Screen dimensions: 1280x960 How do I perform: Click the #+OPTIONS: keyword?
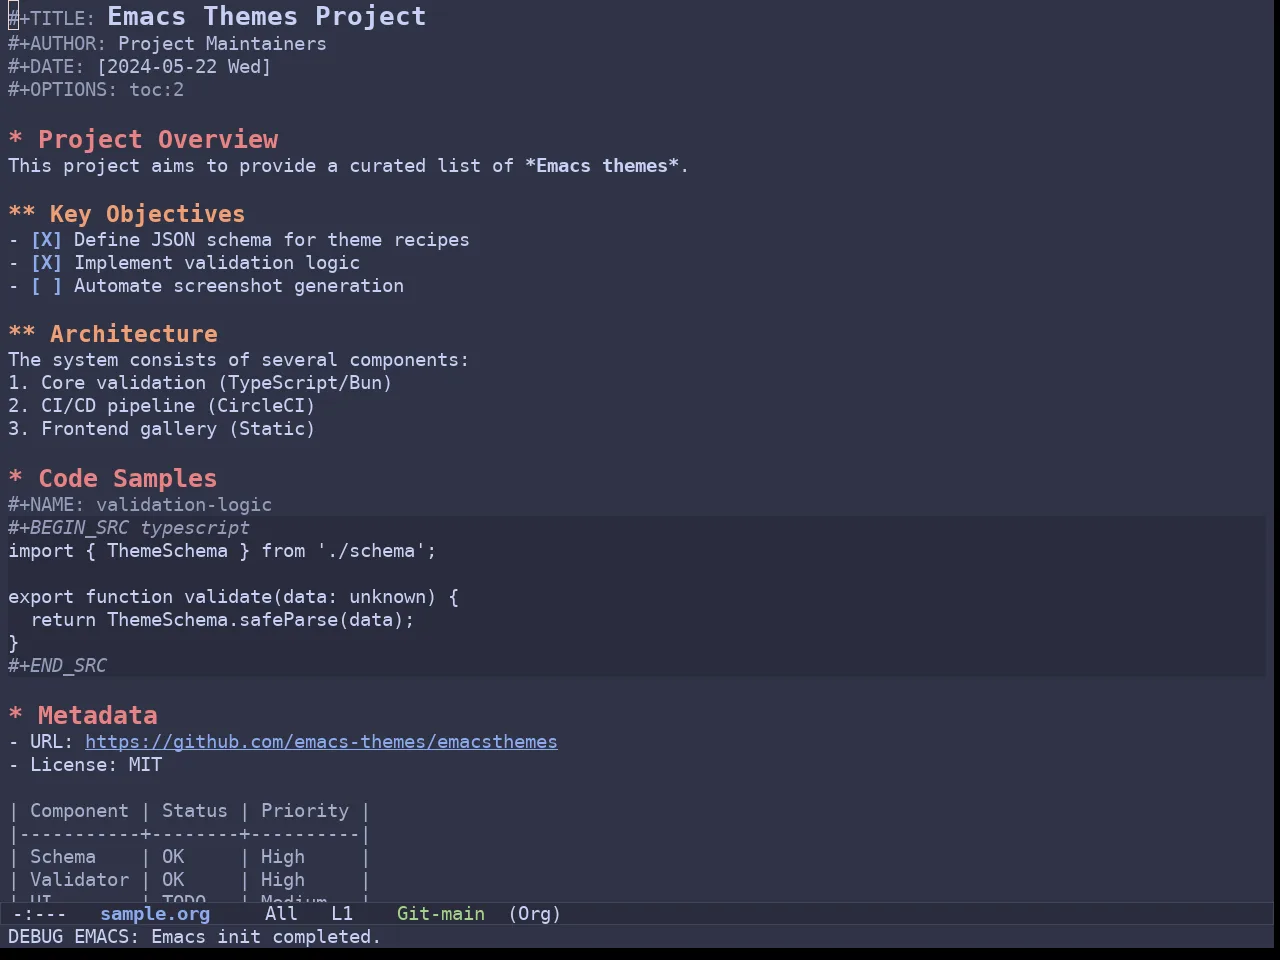pyautogui.click(x=62, y=90)
